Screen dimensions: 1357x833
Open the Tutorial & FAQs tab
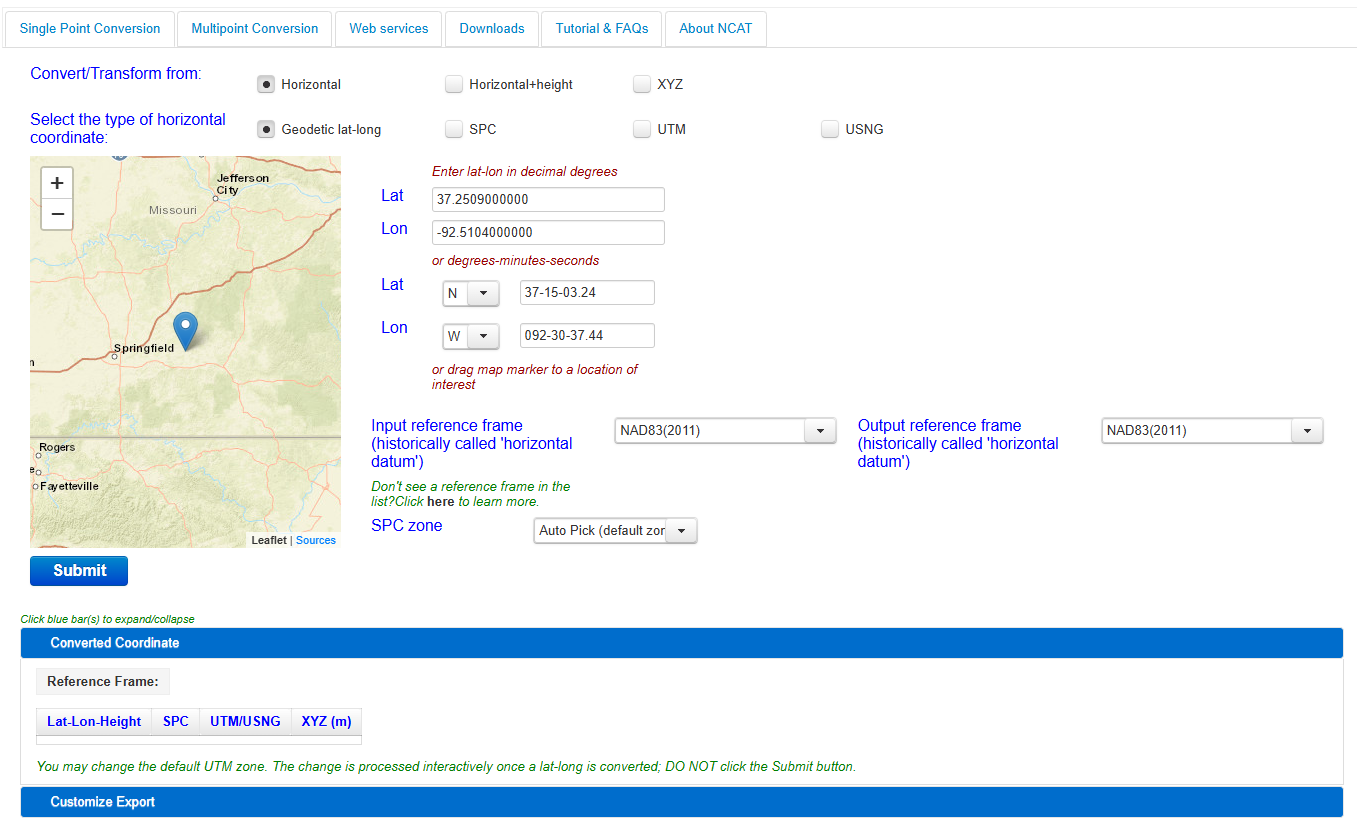pos(602,29)
